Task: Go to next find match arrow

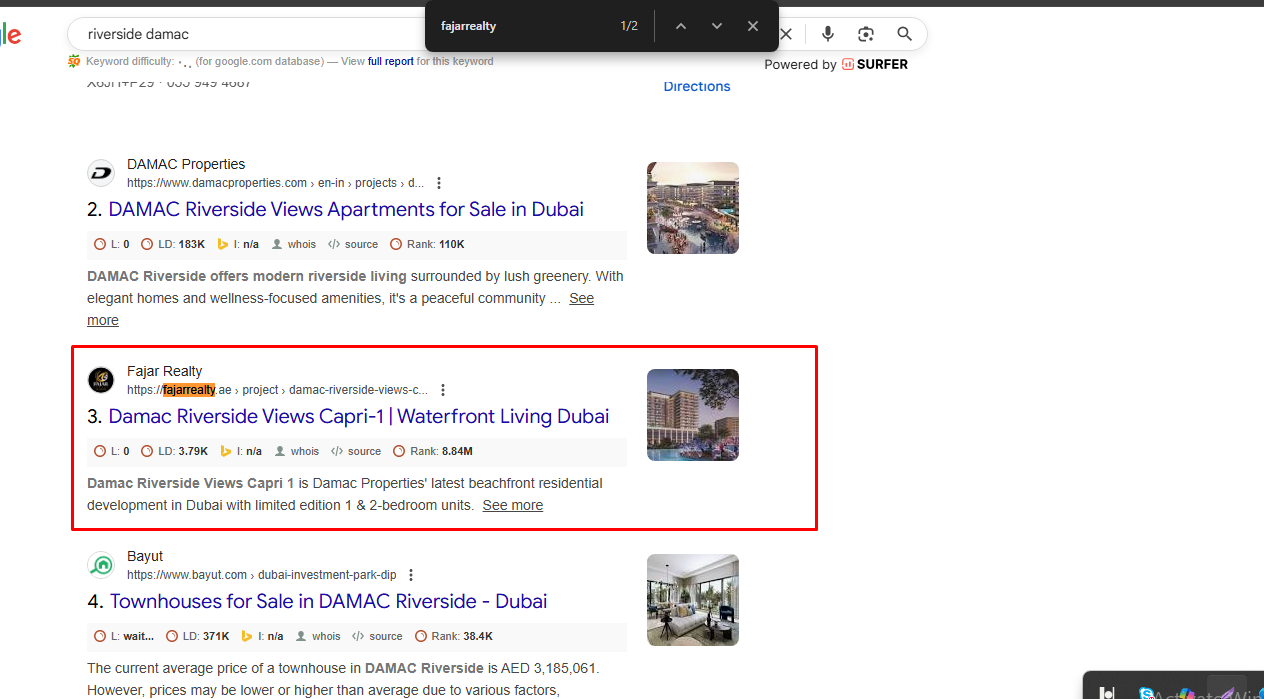Action: tap(717, 26)
